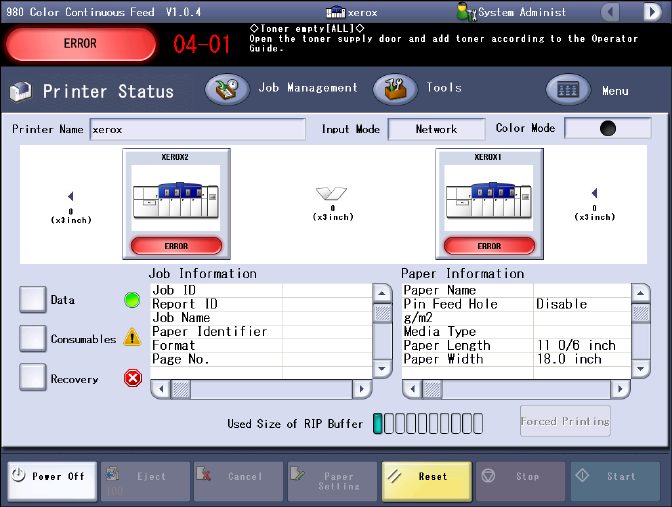Screen dimensions: 672x507
Task: Select the Paper Identifier row
Action: tap(261, 331)
